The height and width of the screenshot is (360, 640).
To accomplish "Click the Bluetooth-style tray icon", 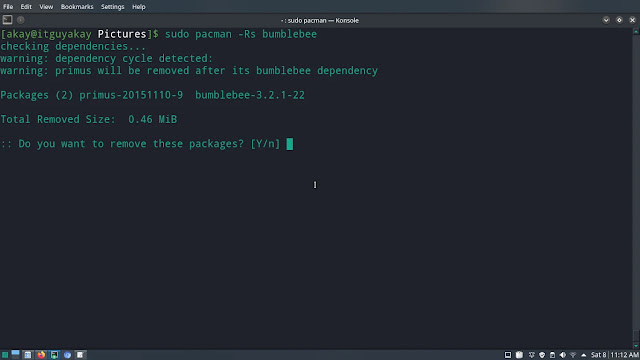I will [531, 355].
